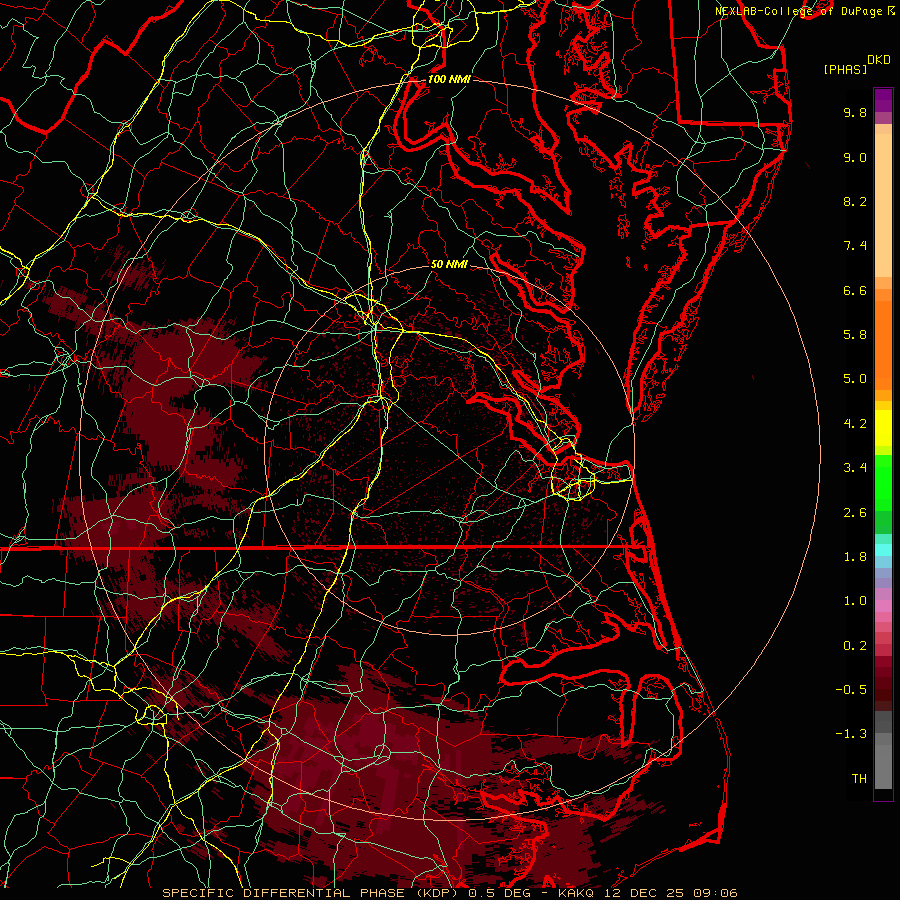900x900 pixels.
Task: Click the -1.3 legend value
Action: (x=851, y=734)
